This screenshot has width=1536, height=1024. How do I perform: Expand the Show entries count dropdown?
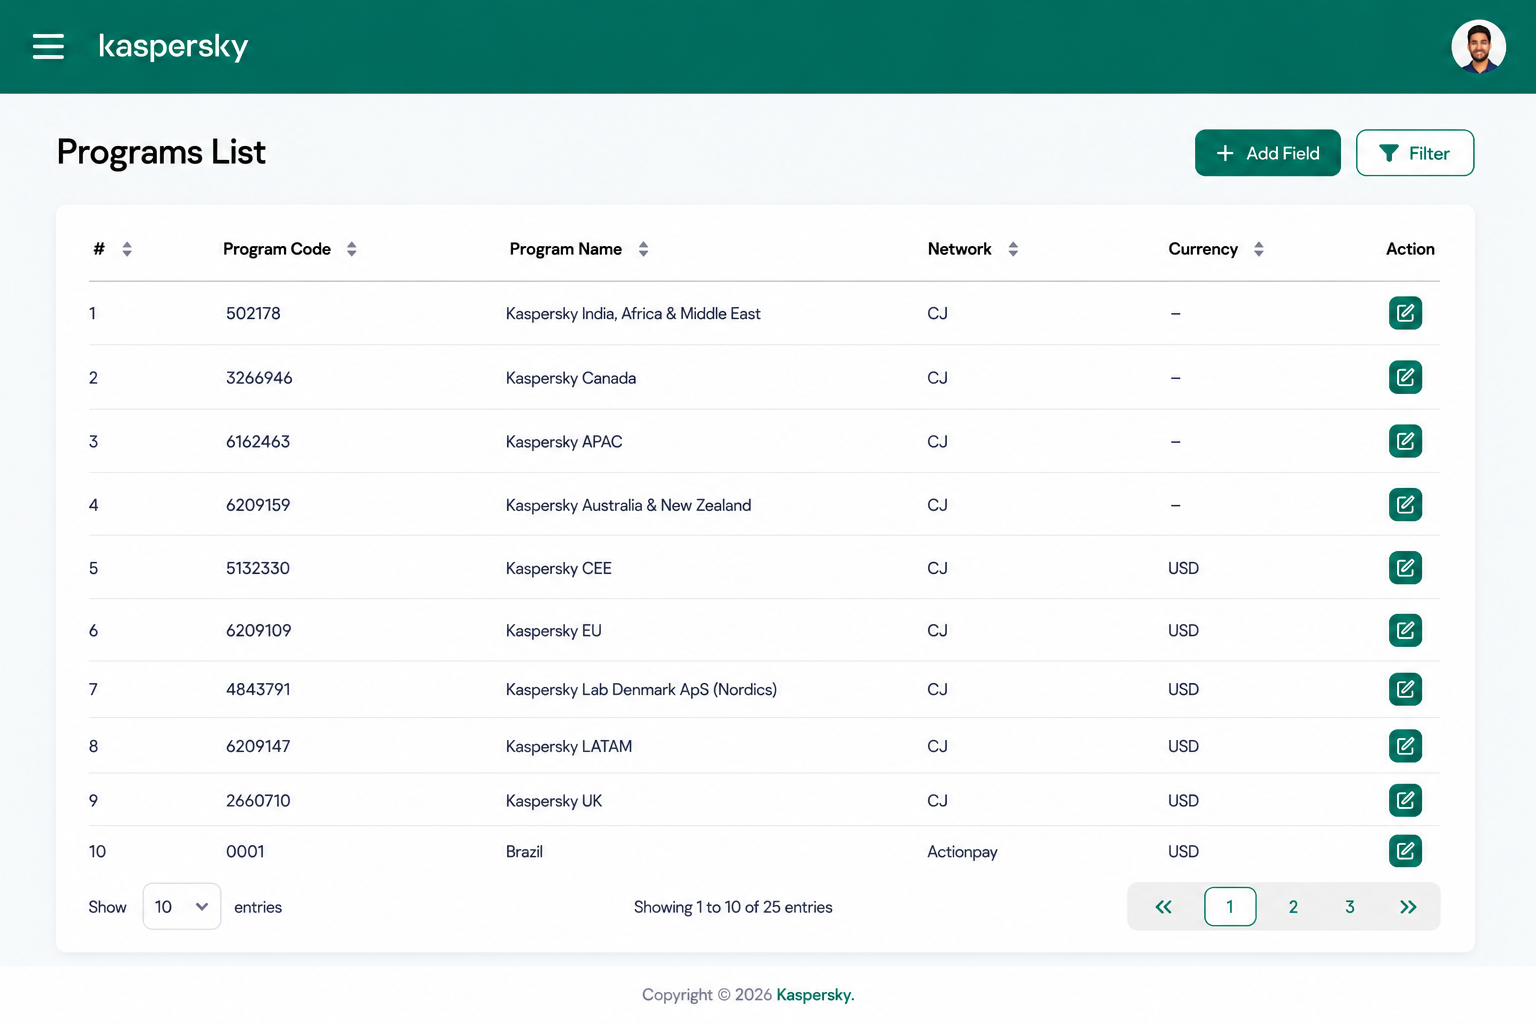pyautogui.click(x=181, y=906)
